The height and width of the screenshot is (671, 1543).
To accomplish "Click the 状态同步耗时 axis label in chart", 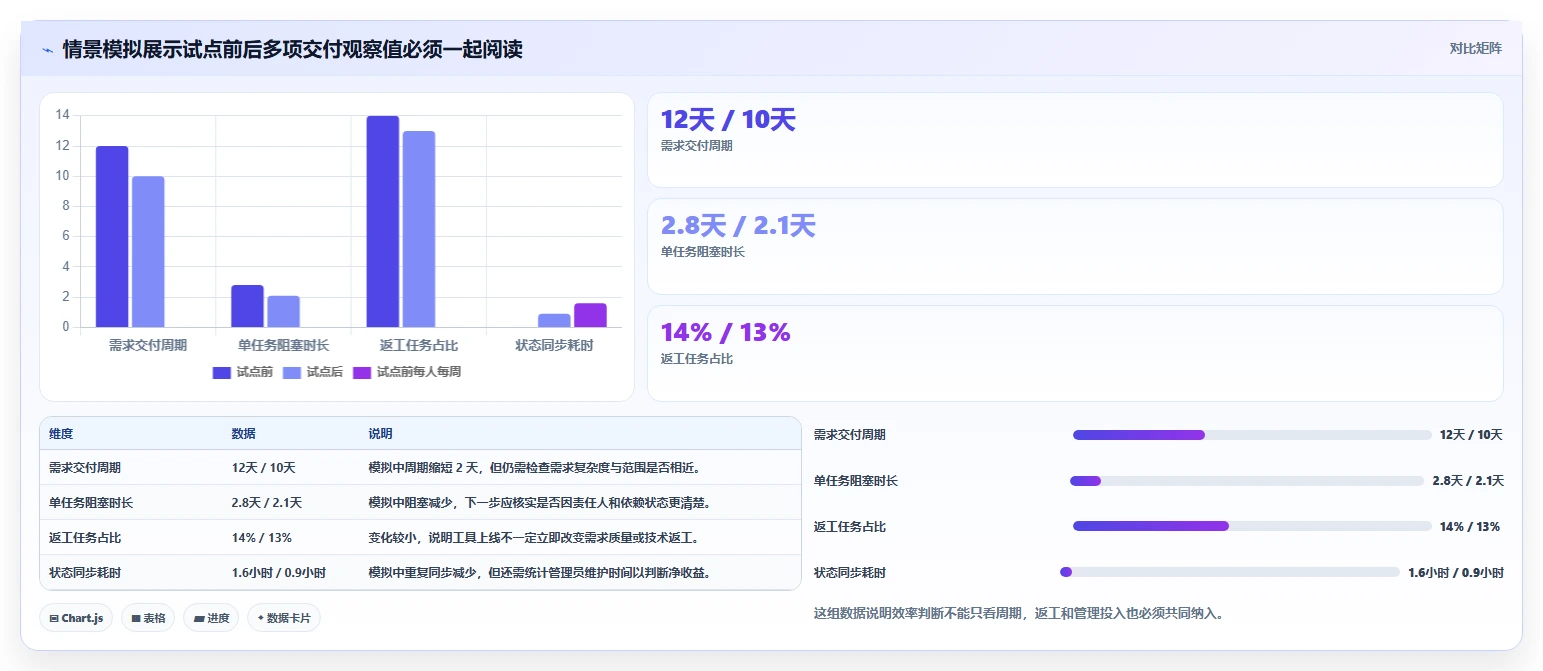I will 554,345.
